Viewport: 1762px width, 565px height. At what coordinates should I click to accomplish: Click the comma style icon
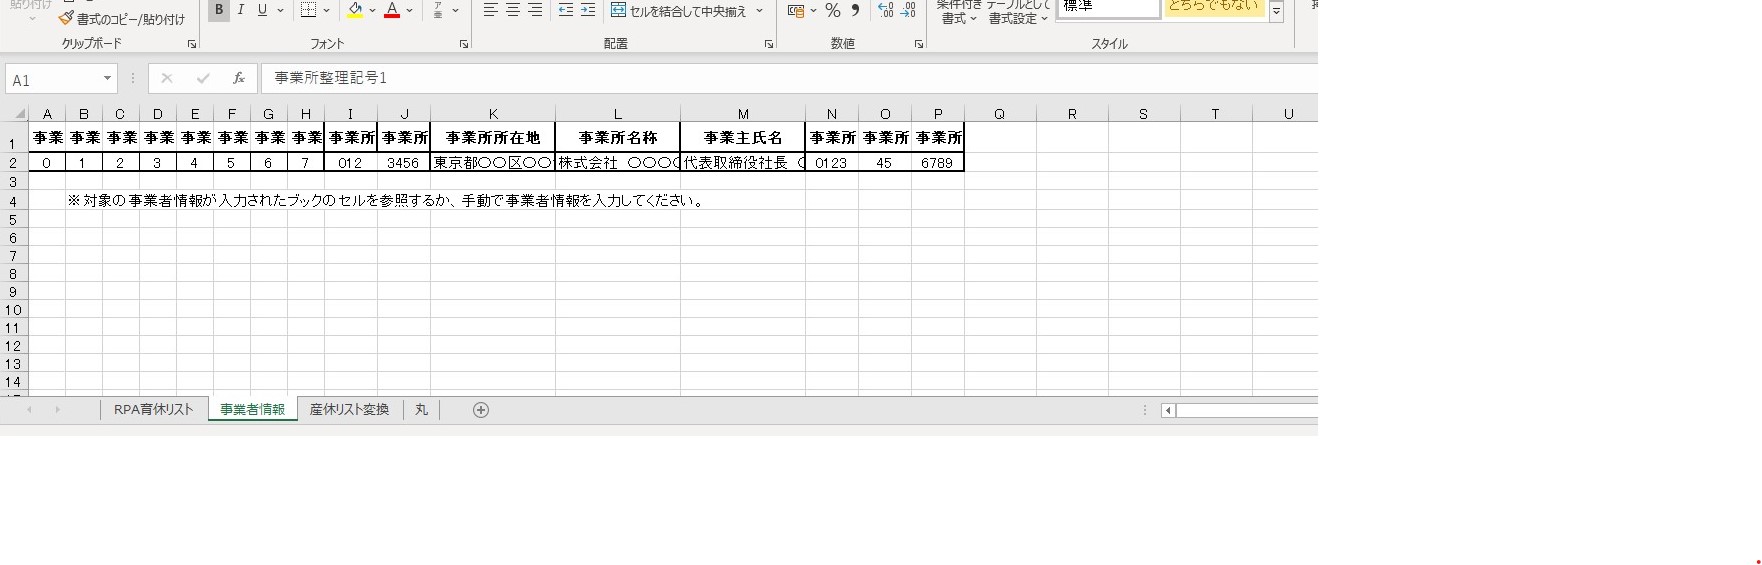pyautogui.click(x=855, y=10)
